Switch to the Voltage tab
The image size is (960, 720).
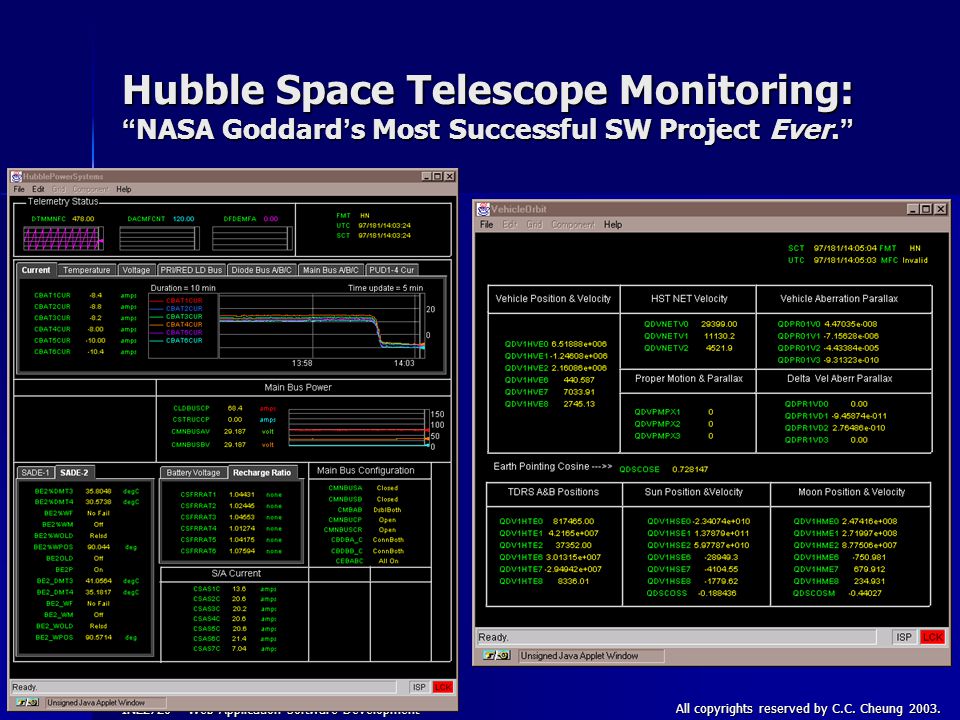136,270
